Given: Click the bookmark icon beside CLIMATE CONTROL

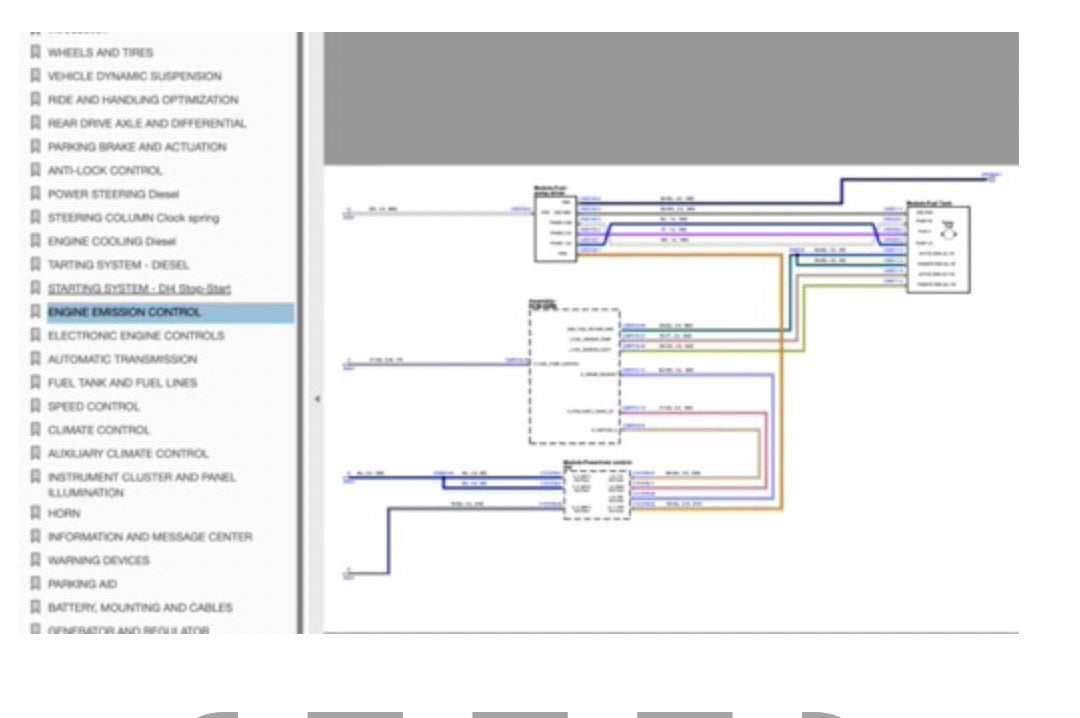Looking at the screenshot, I should (36, 429).
